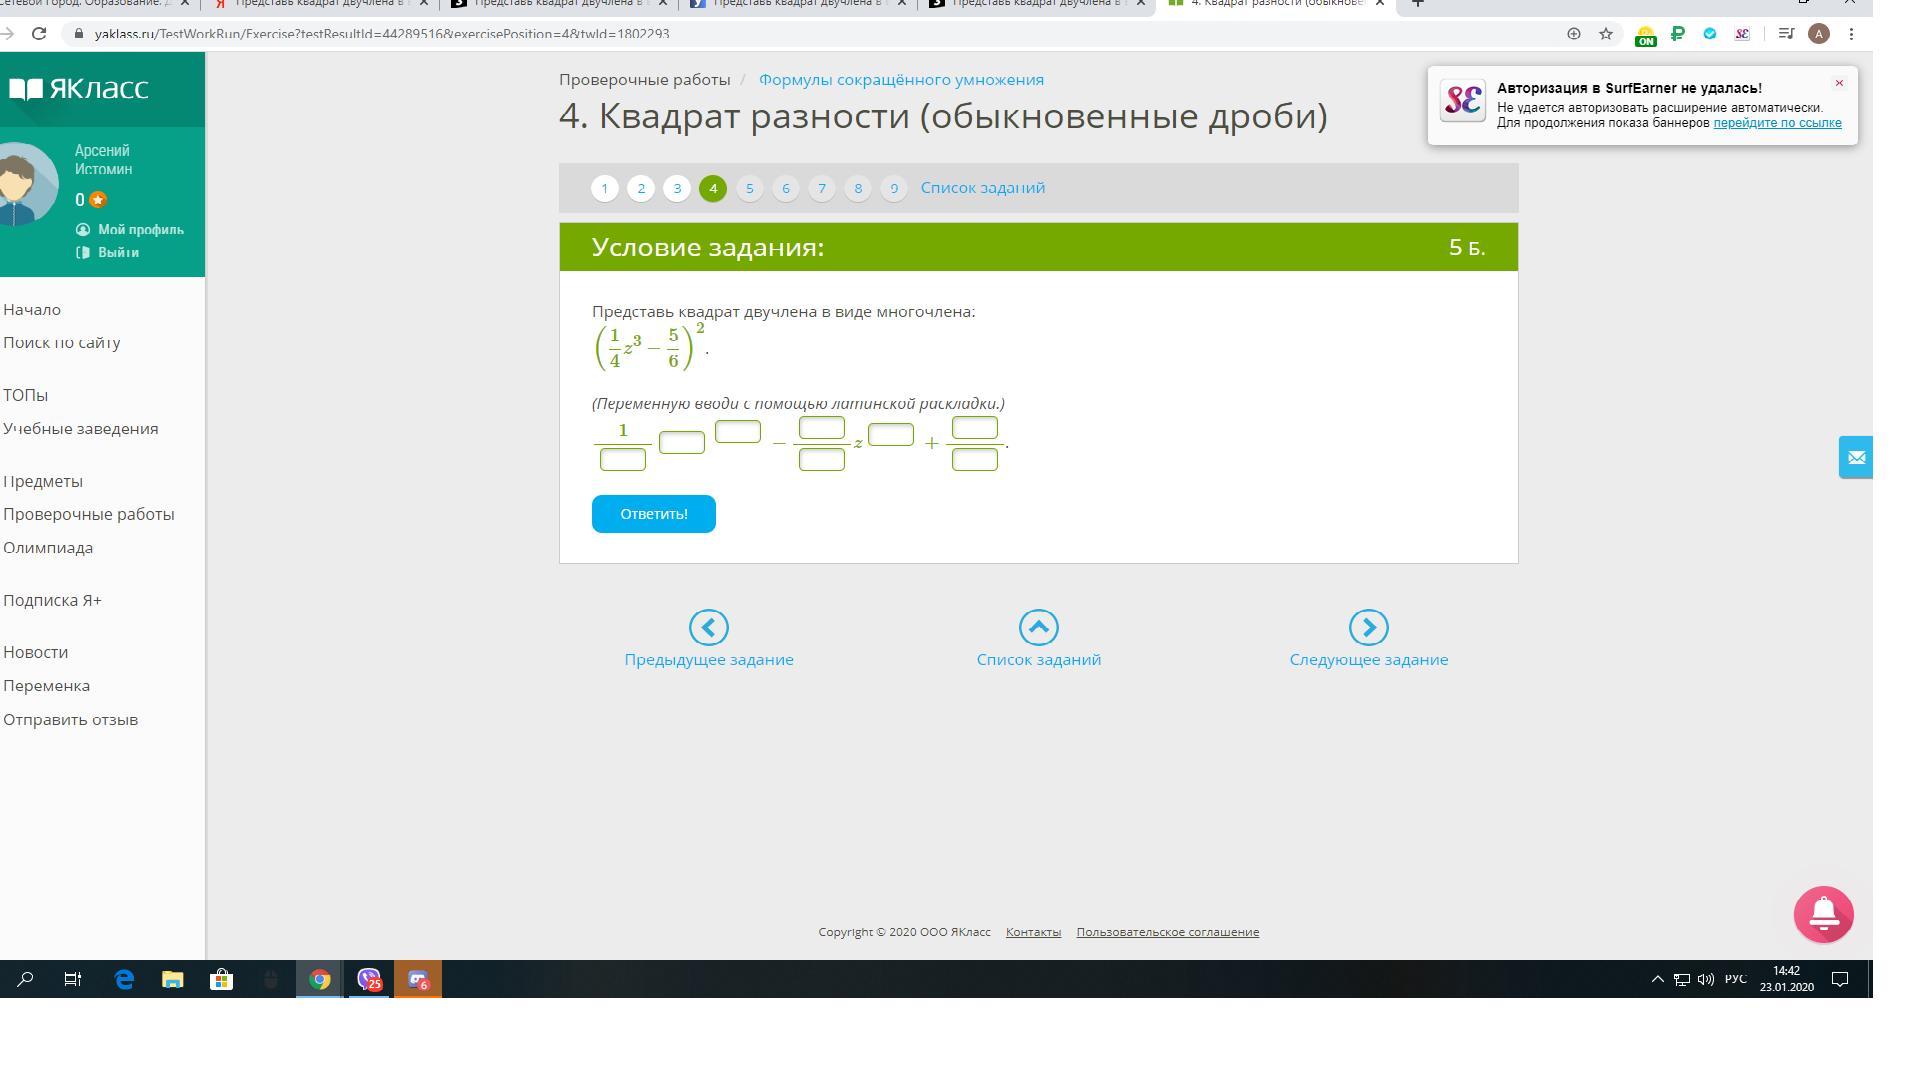
Task: Go to exercise number 8
Action: pos(858,188)
